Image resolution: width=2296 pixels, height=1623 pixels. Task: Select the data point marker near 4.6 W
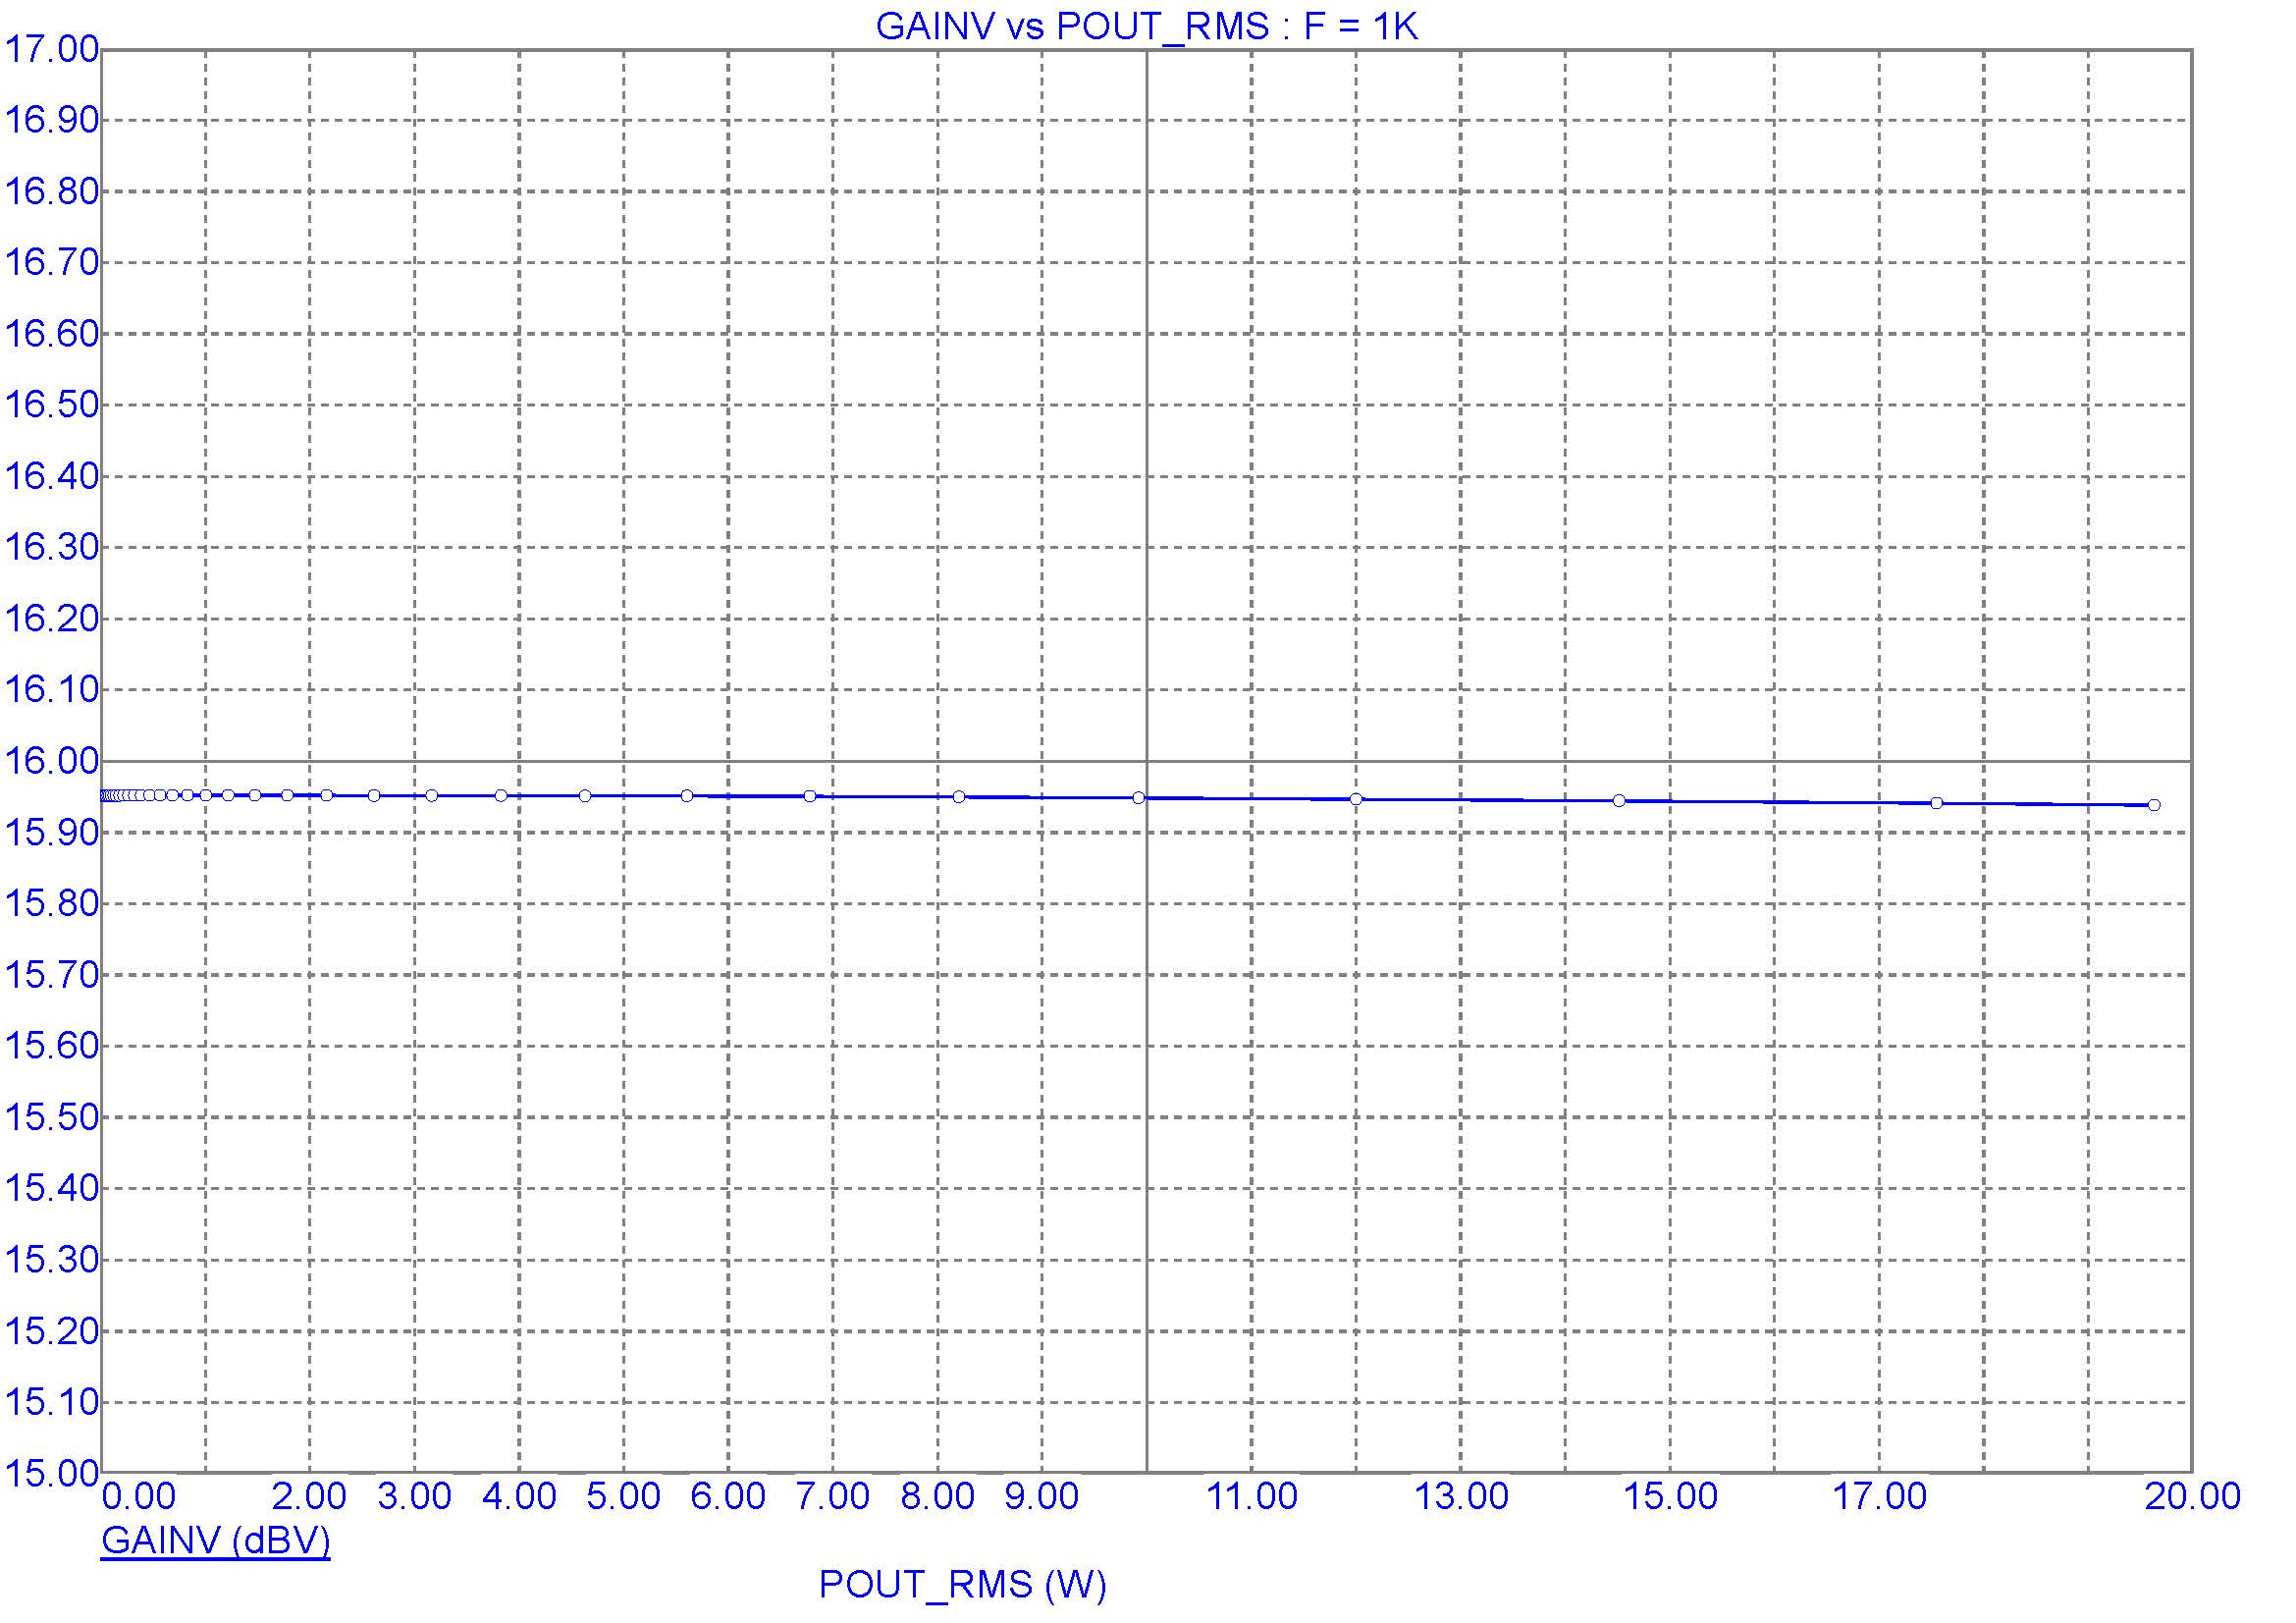pyautogui.click(x=585, y=796)
